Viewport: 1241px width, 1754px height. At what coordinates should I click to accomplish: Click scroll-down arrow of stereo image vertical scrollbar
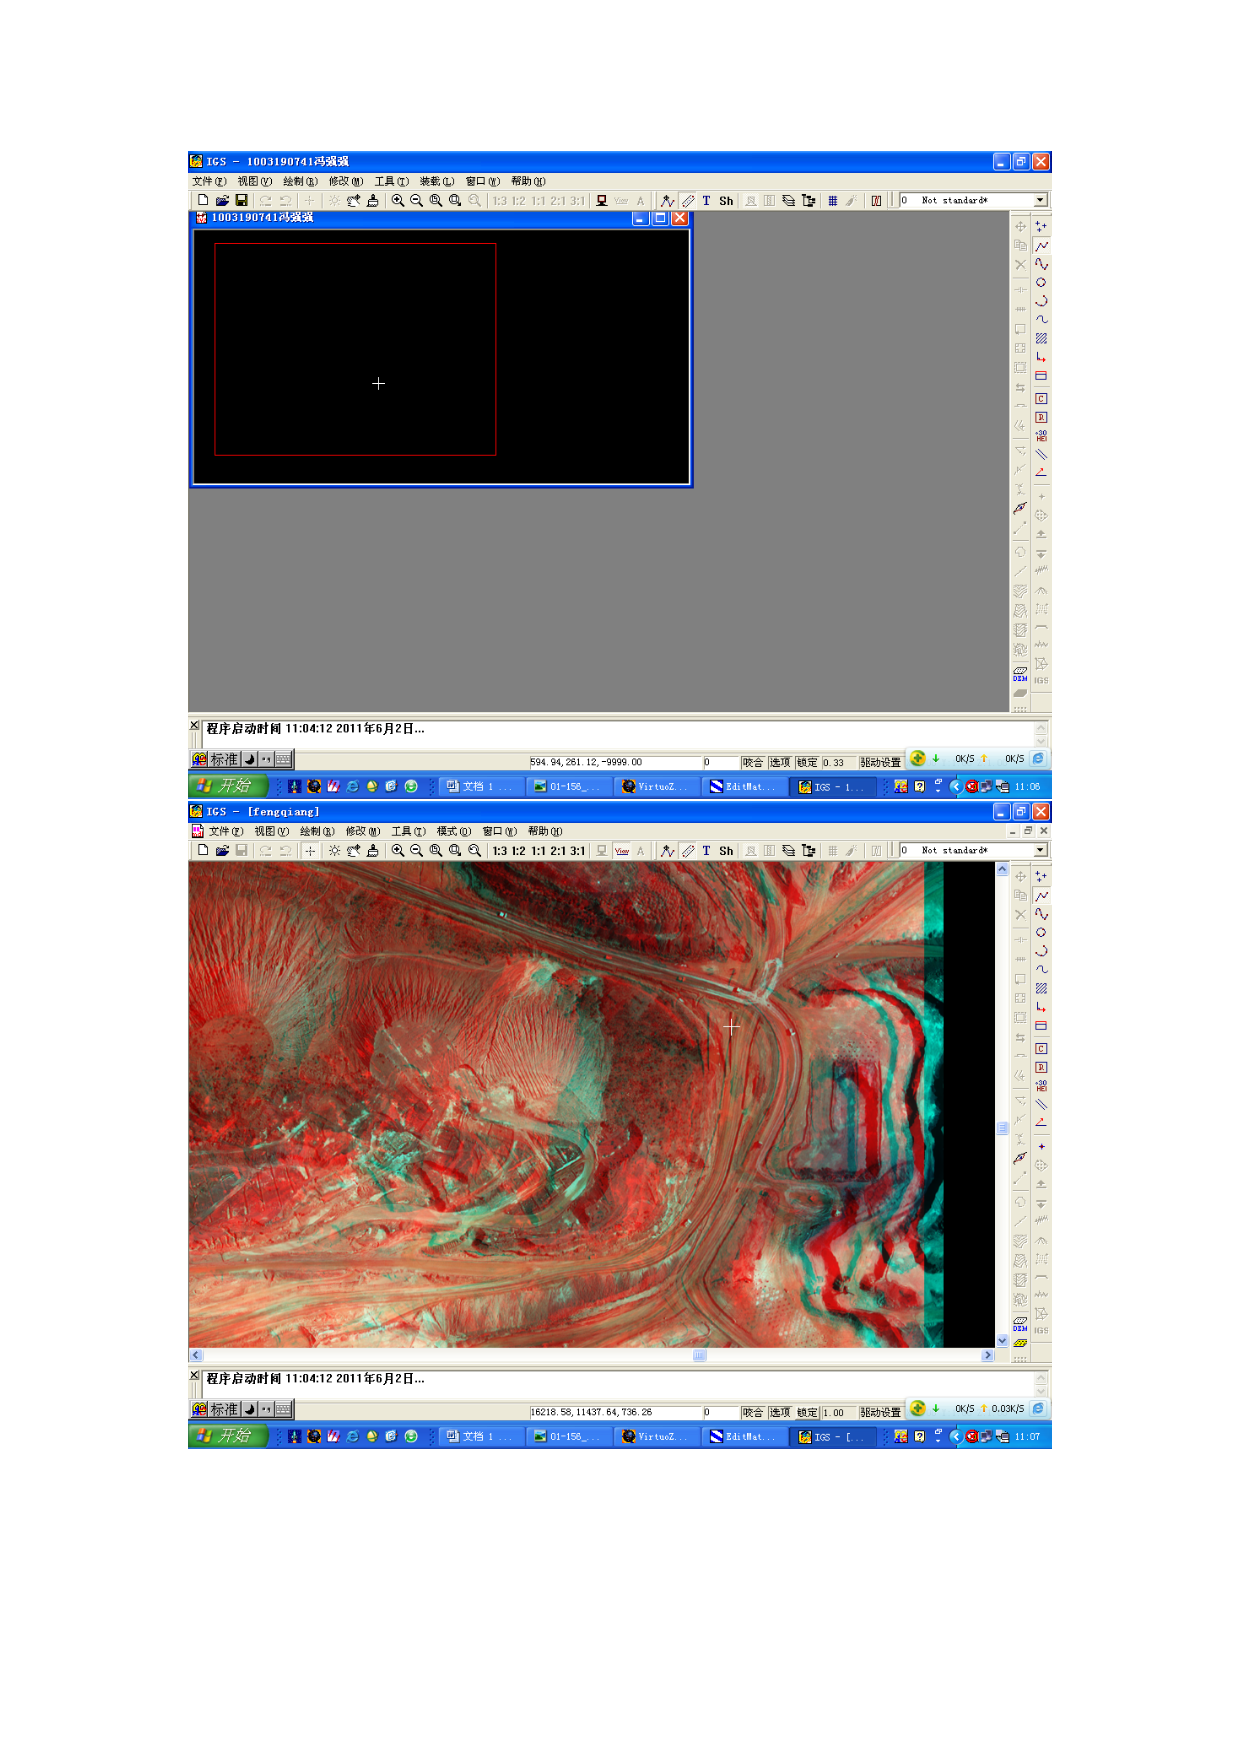1002,1340
